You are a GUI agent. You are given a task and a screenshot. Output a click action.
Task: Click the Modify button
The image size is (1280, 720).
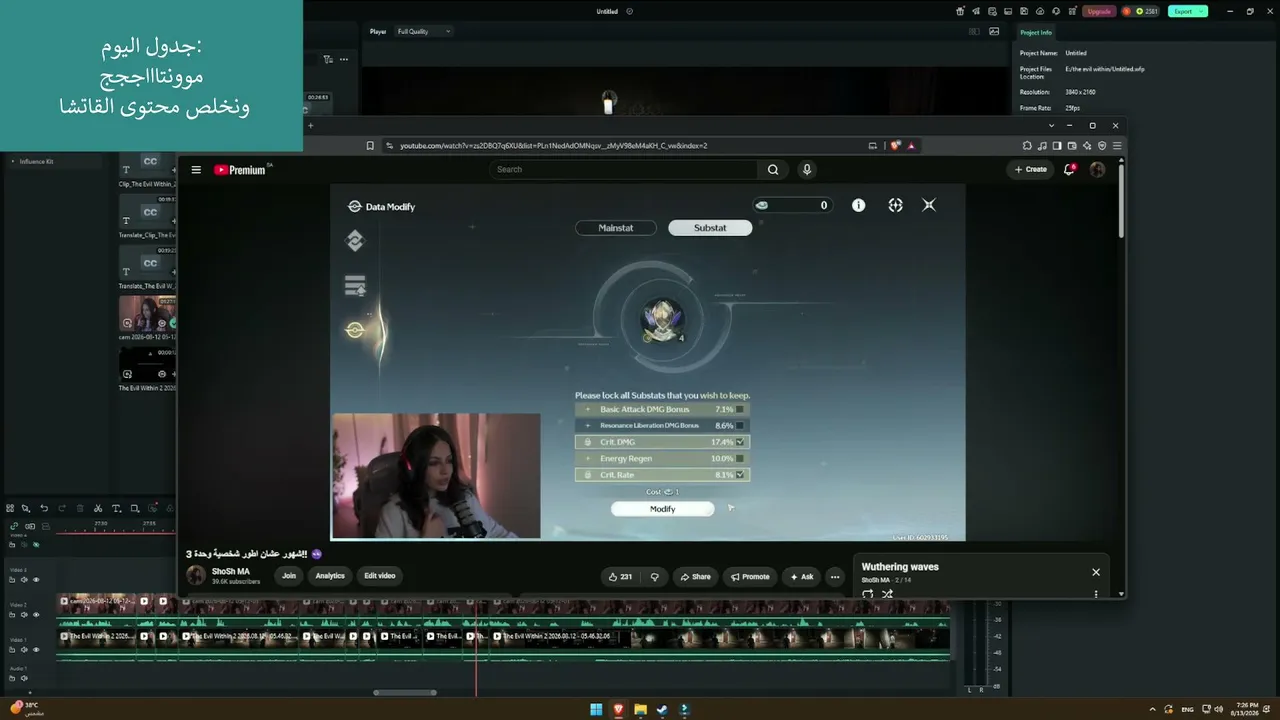click(662, 509)
